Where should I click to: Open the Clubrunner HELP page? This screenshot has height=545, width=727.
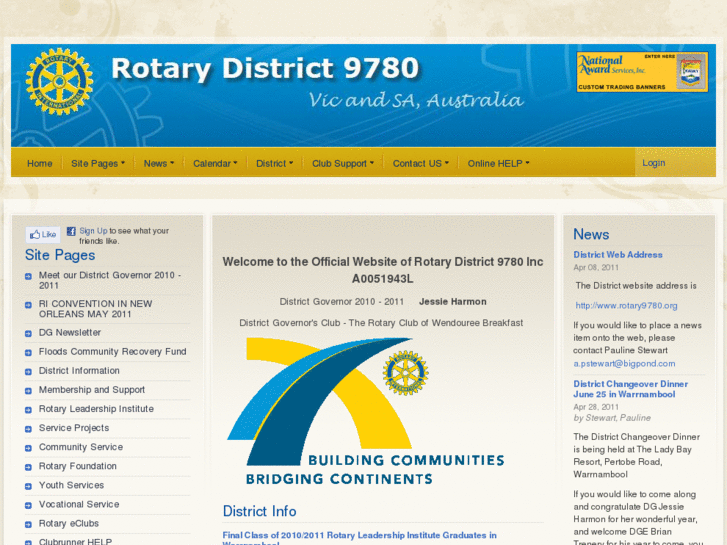76,541
